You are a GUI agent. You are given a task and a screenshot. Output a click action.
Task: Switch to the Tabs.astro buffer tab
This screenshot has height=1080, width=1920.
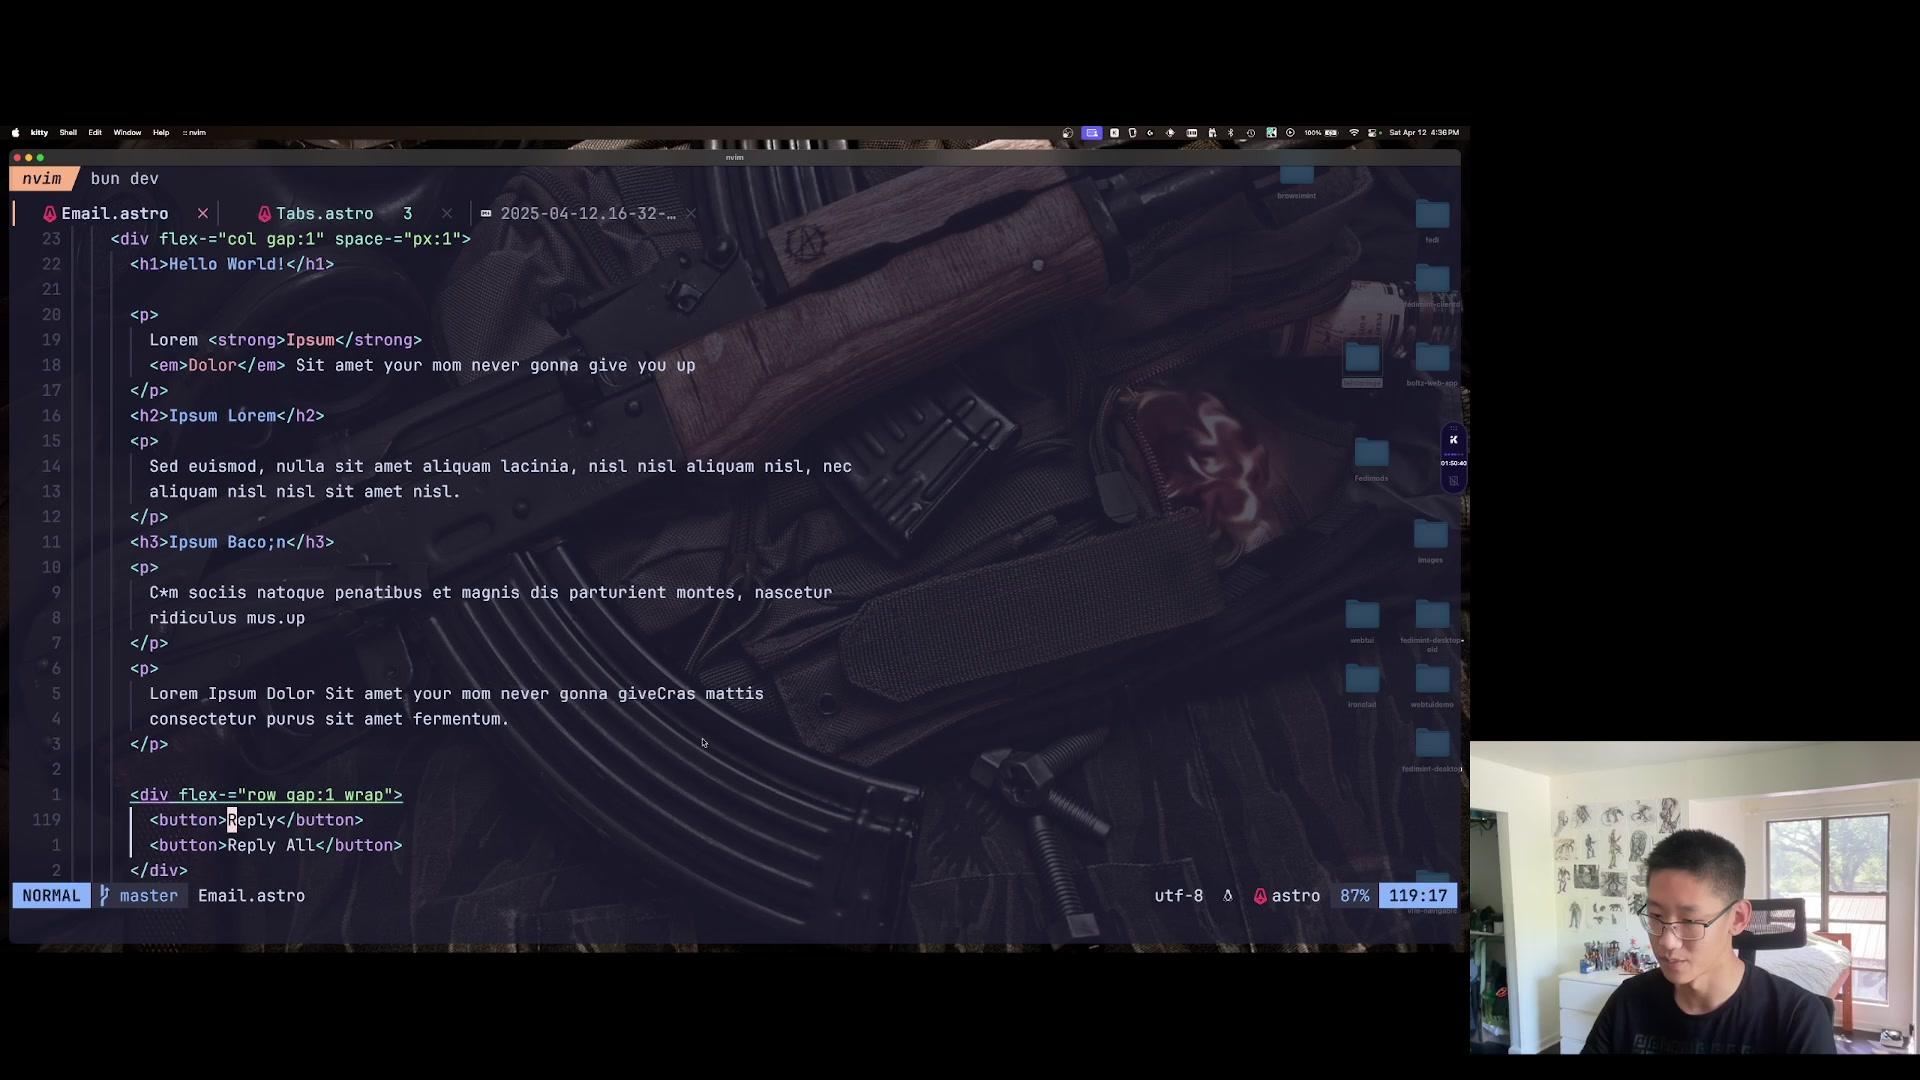point(324,213)
